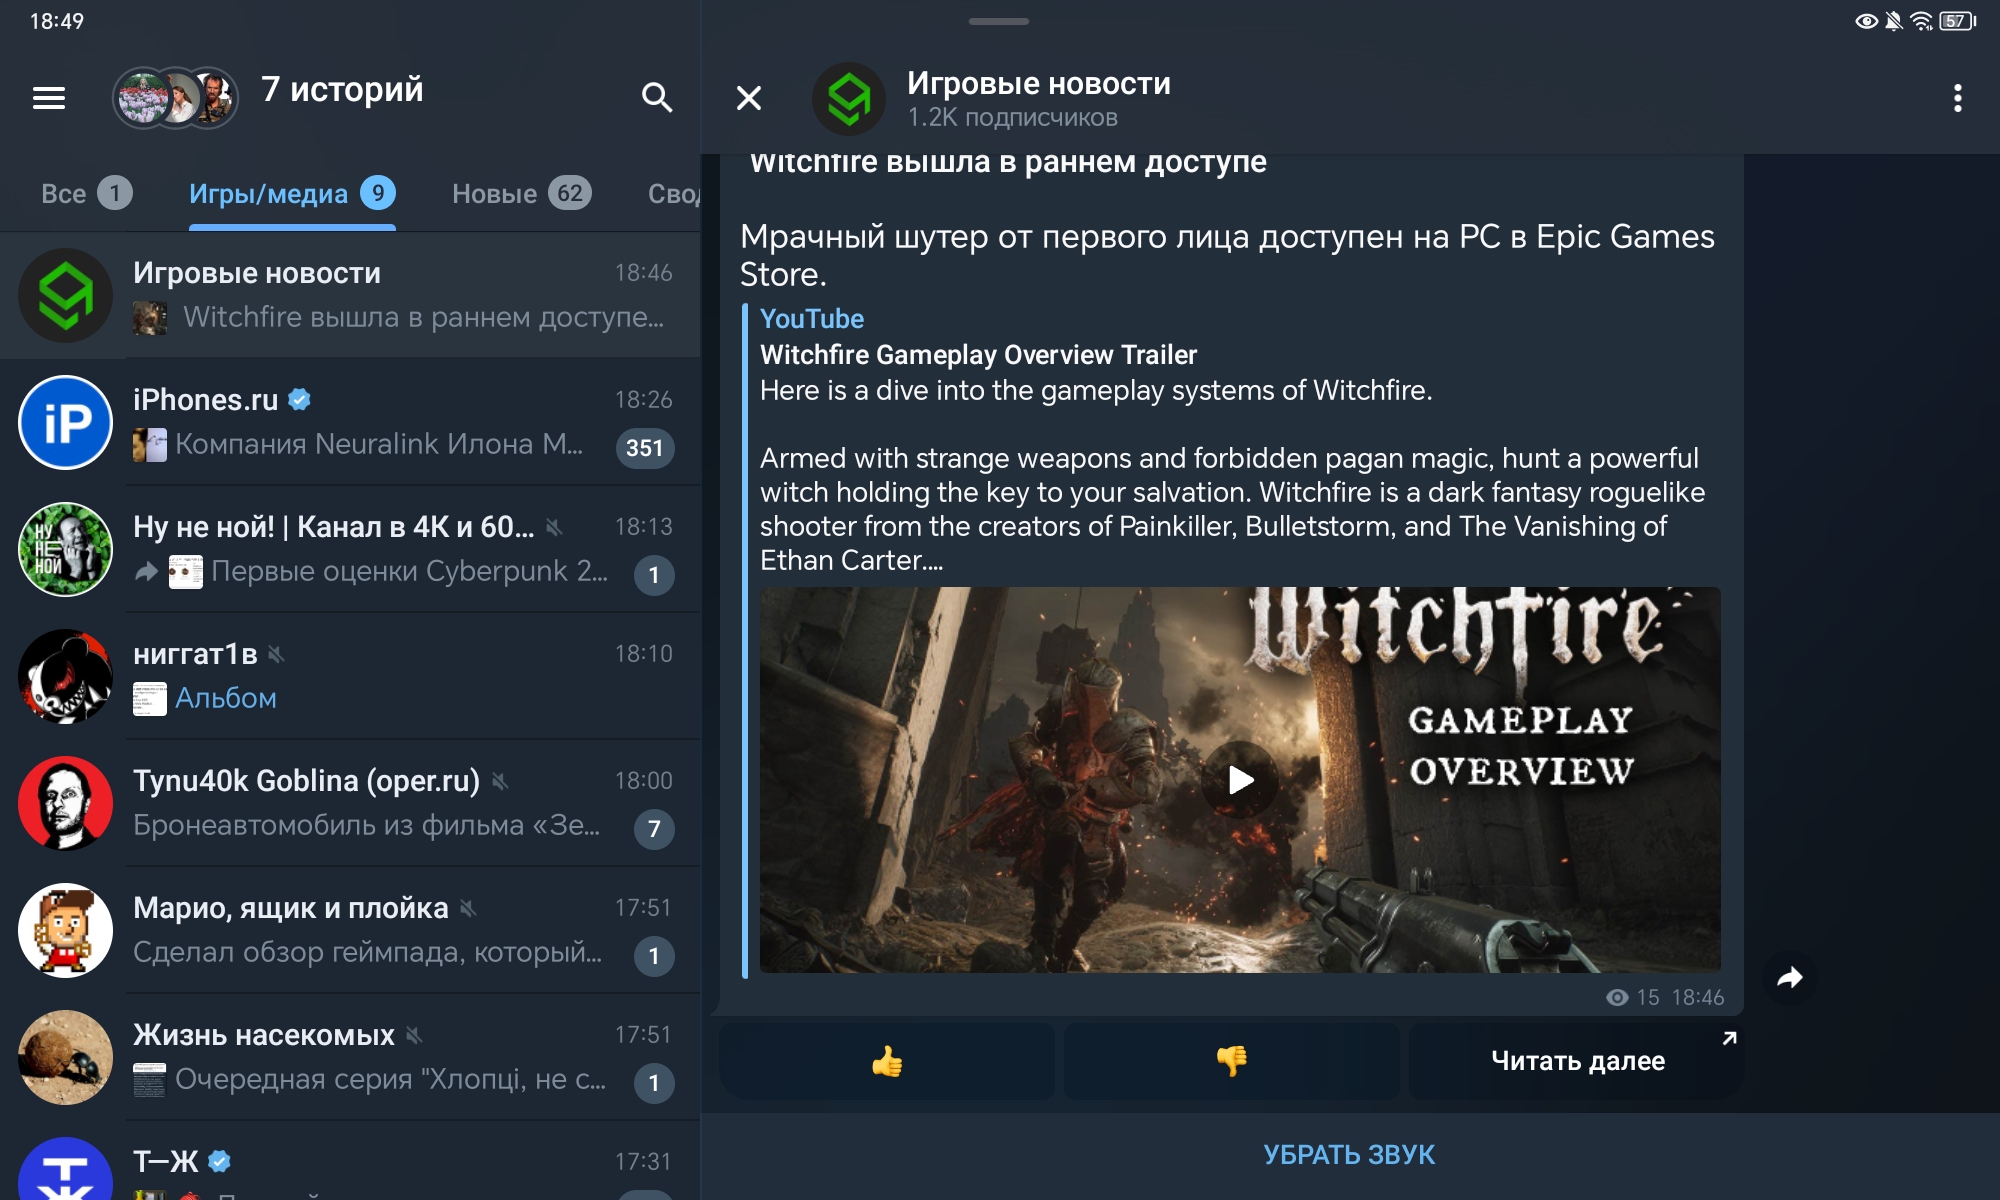
Task: React with the thumbs down button
Action: pyautogui.click(x=1232, y=1061)
